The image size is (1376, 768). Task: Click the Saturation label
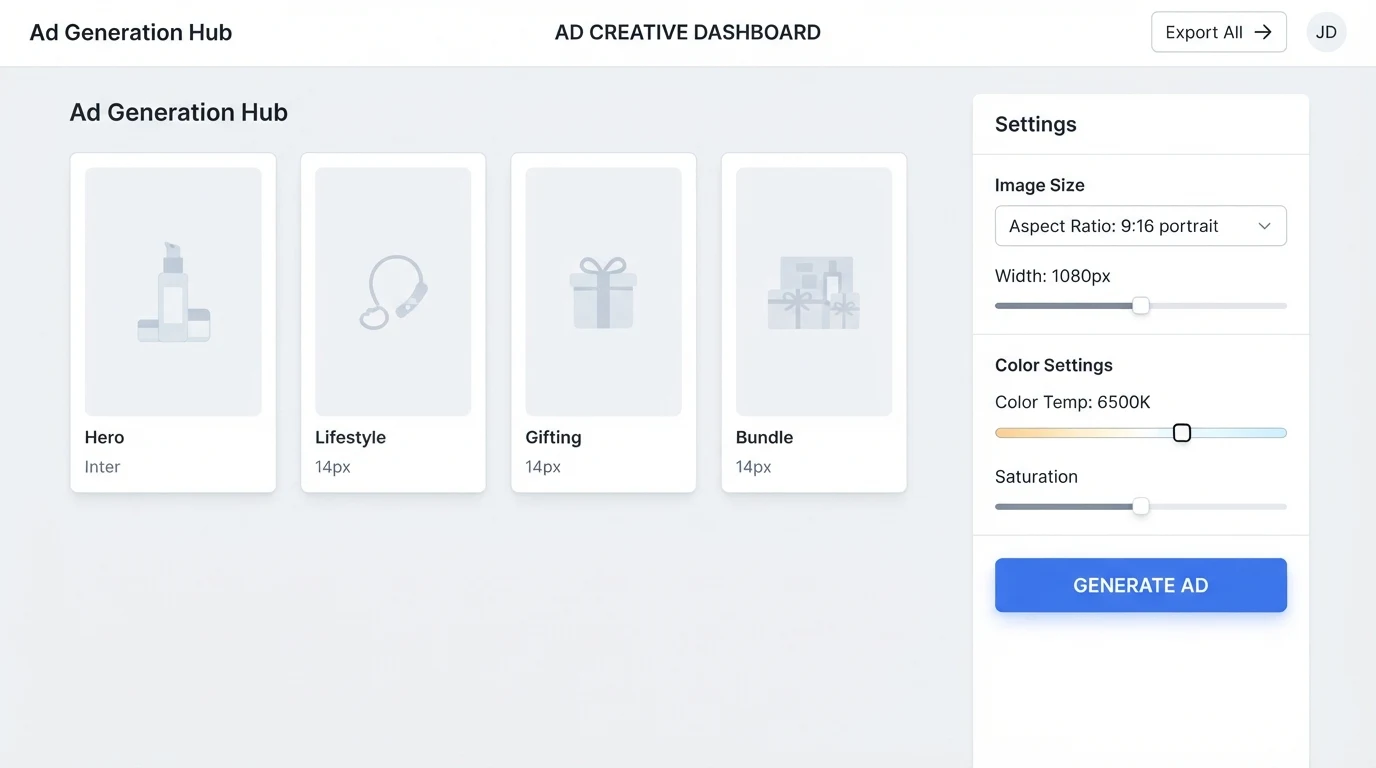pos(1036,477)
